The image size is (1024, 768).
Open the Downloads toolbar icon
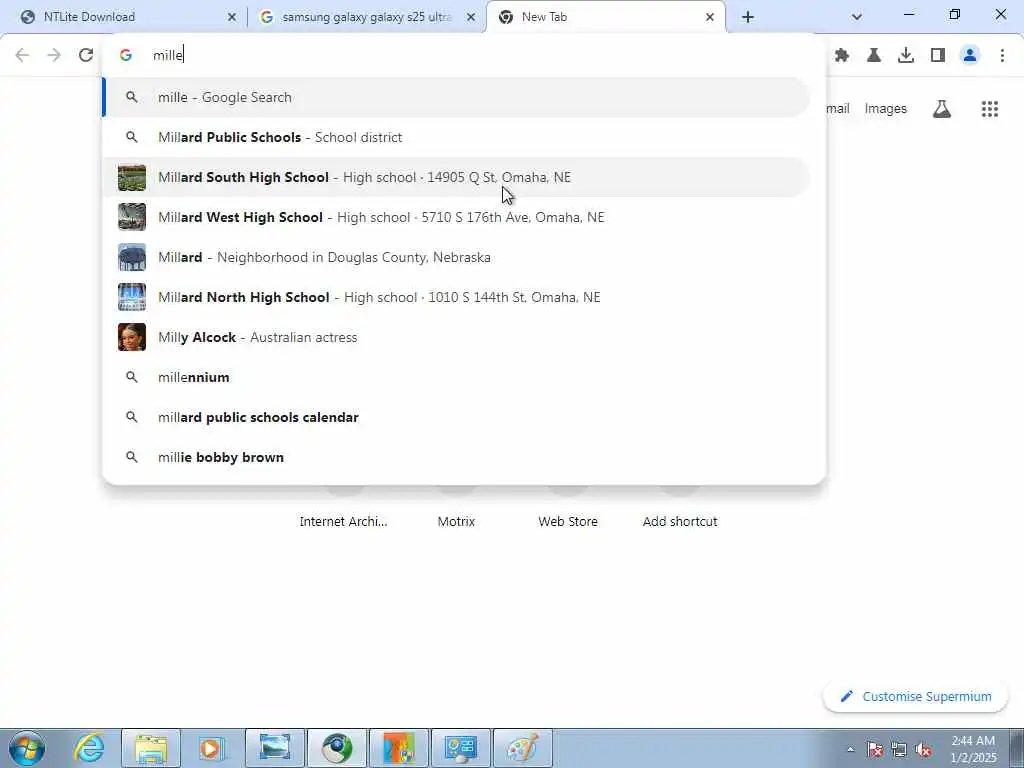(906, 56)
